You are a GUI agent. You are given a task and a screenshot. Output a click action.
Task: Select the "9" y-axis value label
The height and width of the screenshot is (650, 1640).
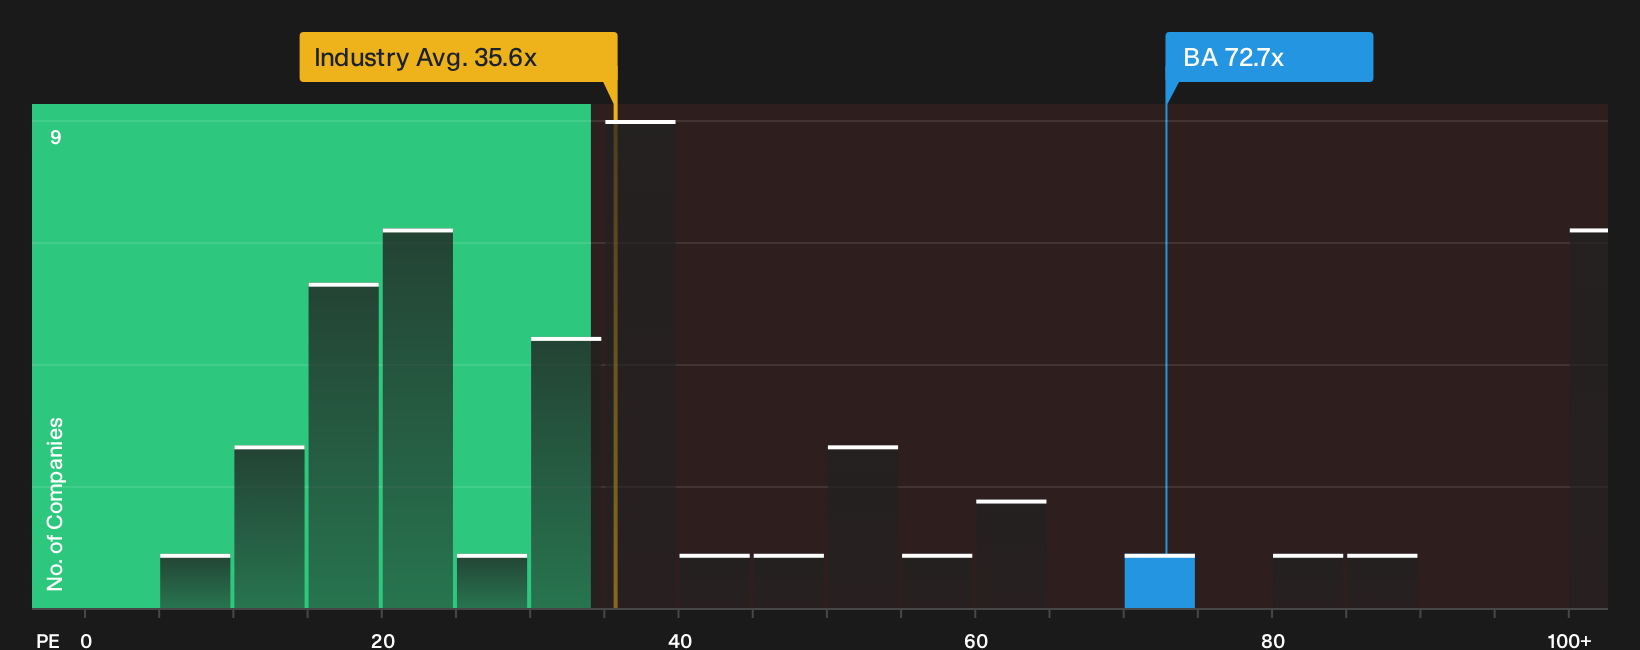coord(56,137)
